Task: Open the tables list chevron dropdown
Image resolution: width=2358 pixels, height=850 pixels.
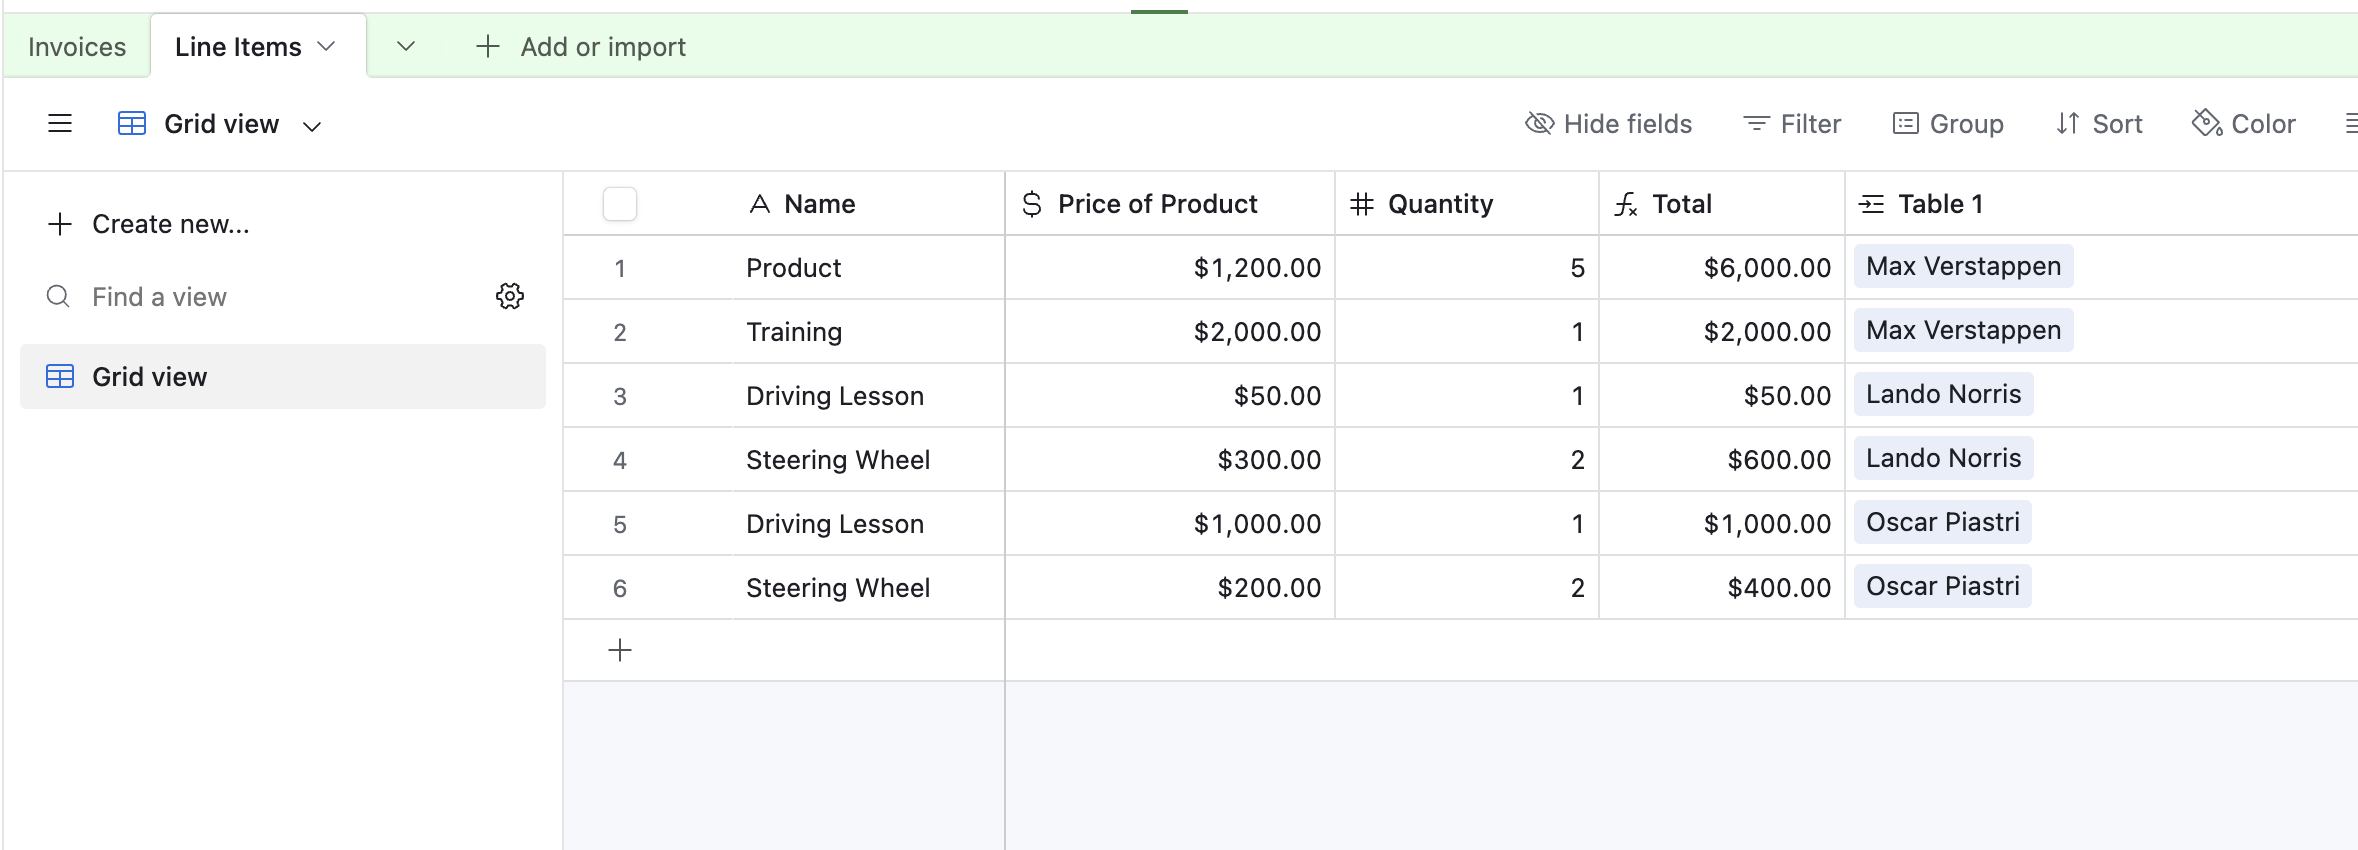Action: pyautogui.click(x=405, y=47)
